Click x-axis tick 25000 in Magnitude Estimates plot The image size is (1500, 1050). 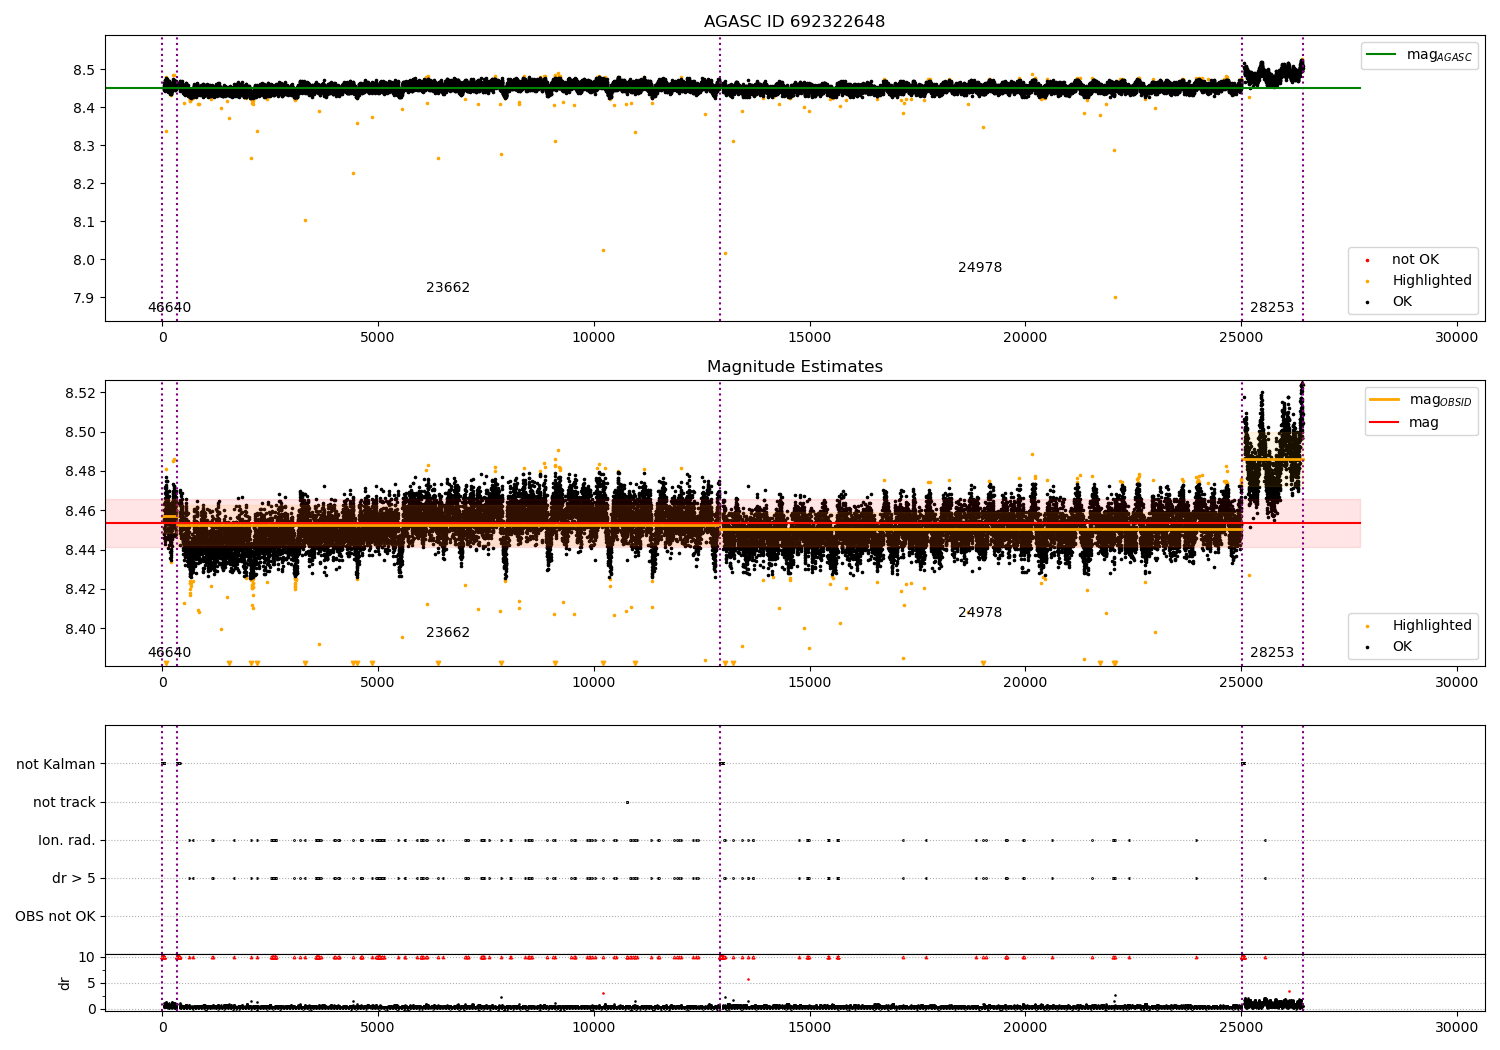[1241, 683]
